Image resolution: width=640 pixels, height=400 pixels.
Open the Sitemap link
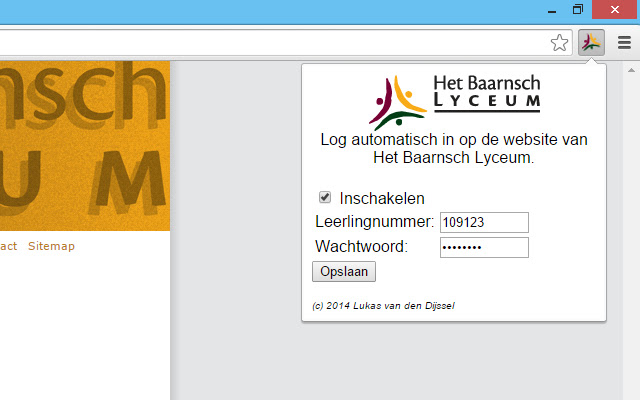click(x=51, y=246)
